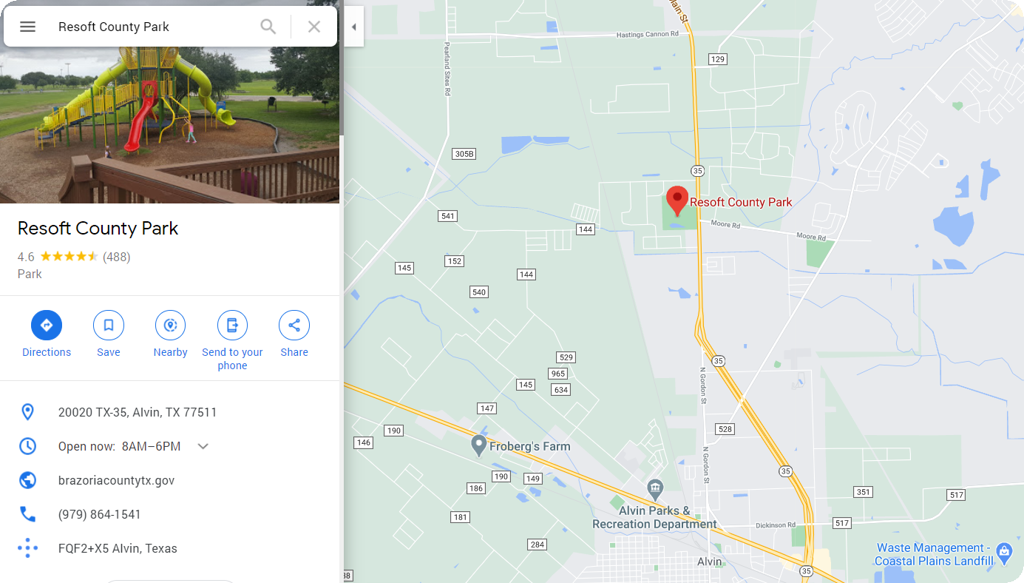Call phone number (979) 864-1541
This screenshot has height=583, width=1024.
coord(99,514)
